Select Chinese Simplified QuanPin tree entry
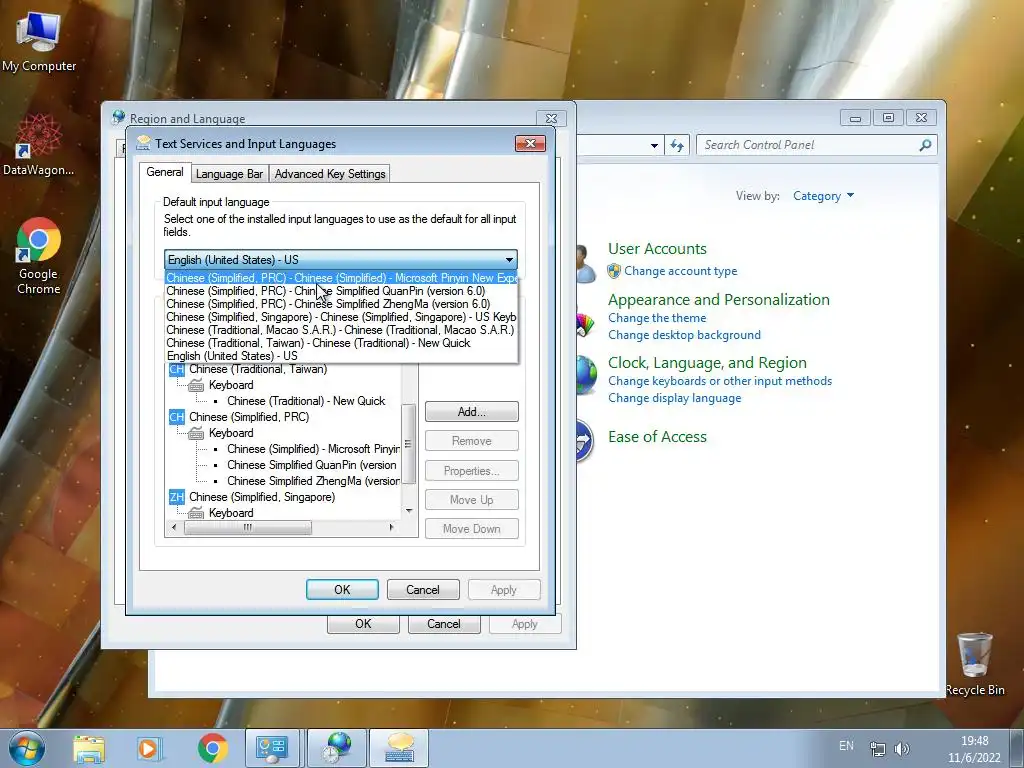 [x=312, y=465]
